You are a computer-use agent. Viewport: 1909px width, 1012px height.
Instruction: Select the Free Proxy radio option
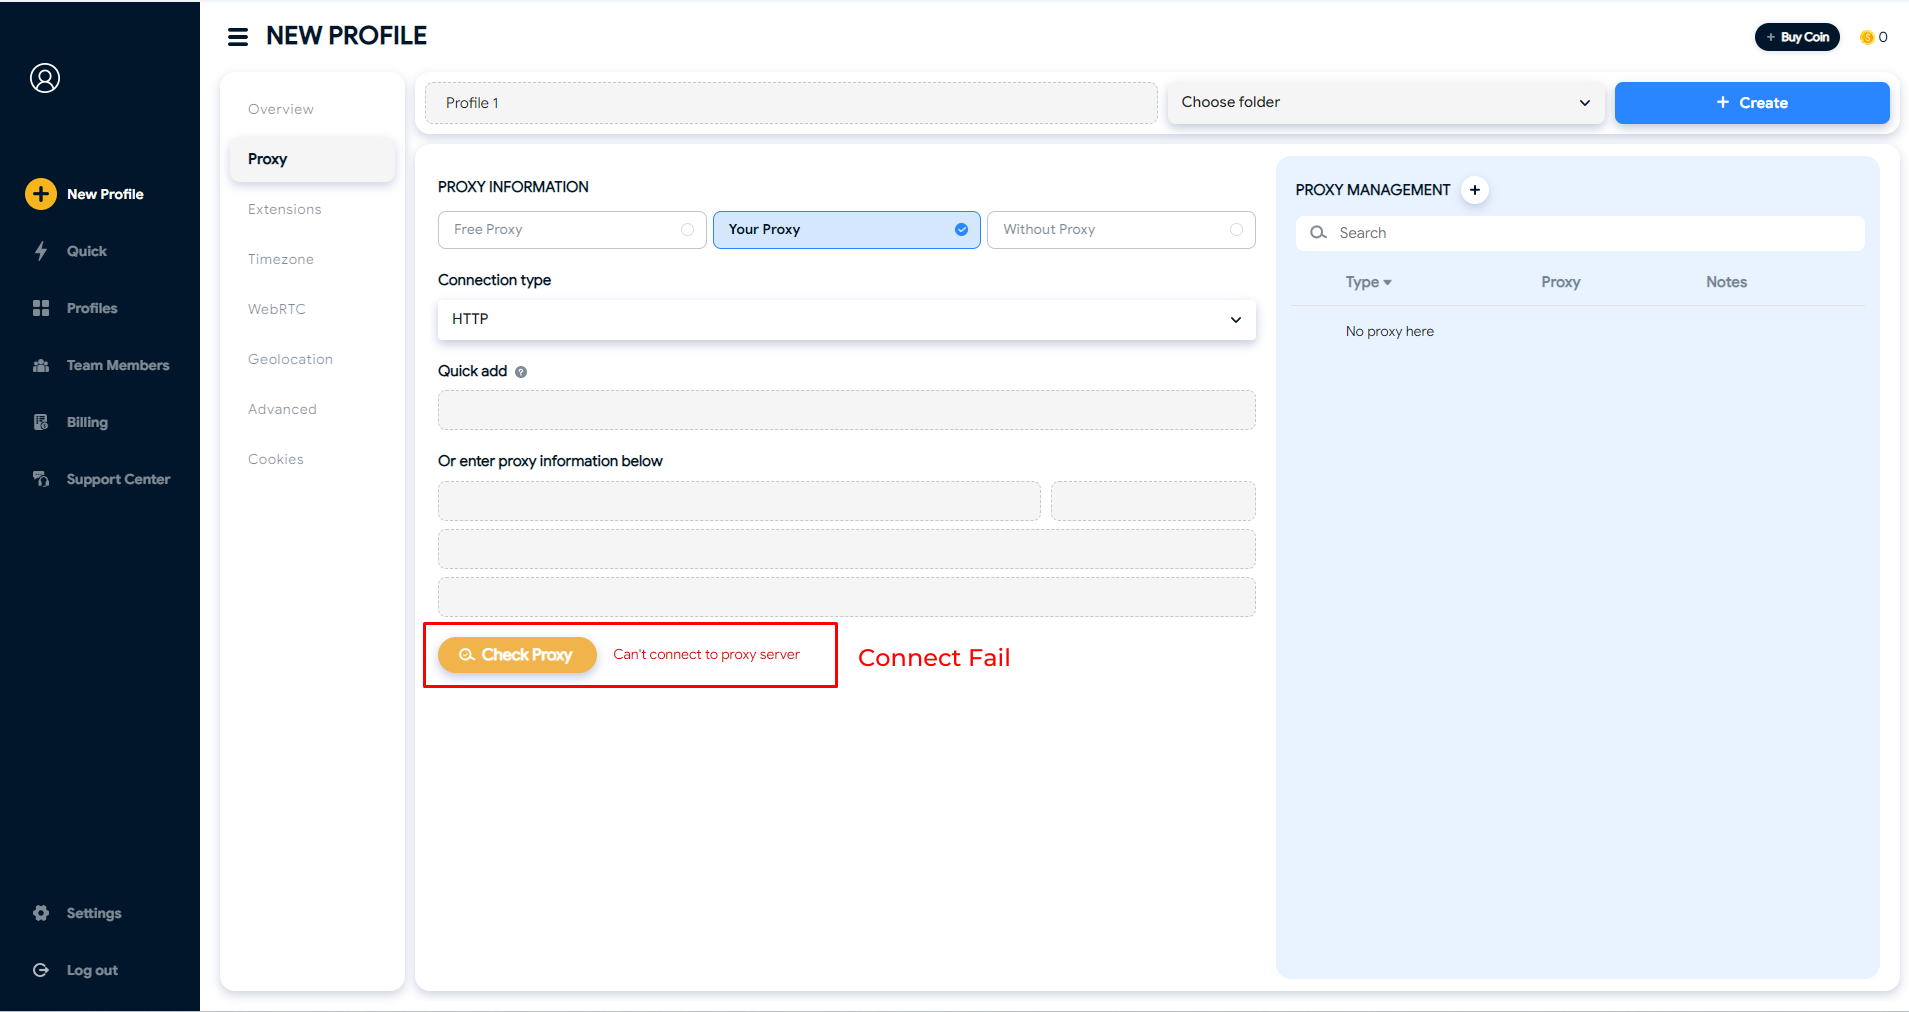point(687,230)
